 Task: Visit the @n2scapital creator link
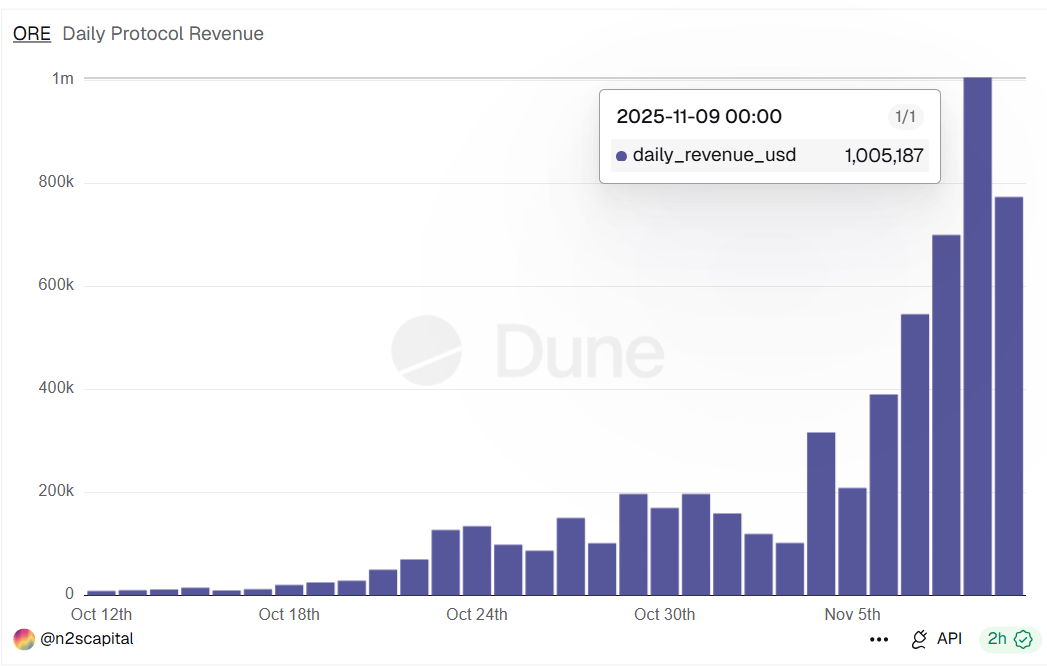pos(85,639)
